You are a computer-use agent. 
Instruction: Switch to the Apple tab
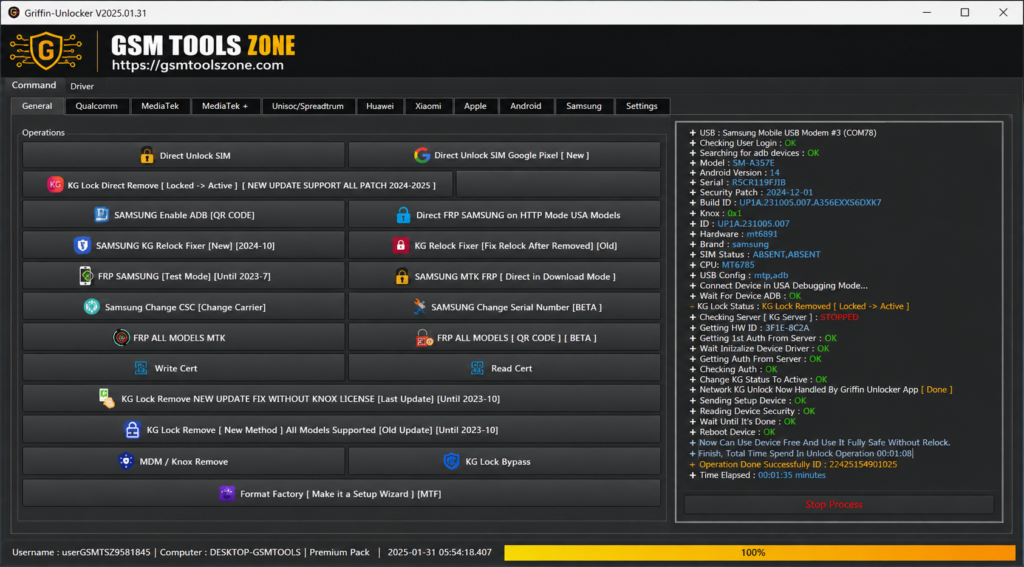point(475,106)
